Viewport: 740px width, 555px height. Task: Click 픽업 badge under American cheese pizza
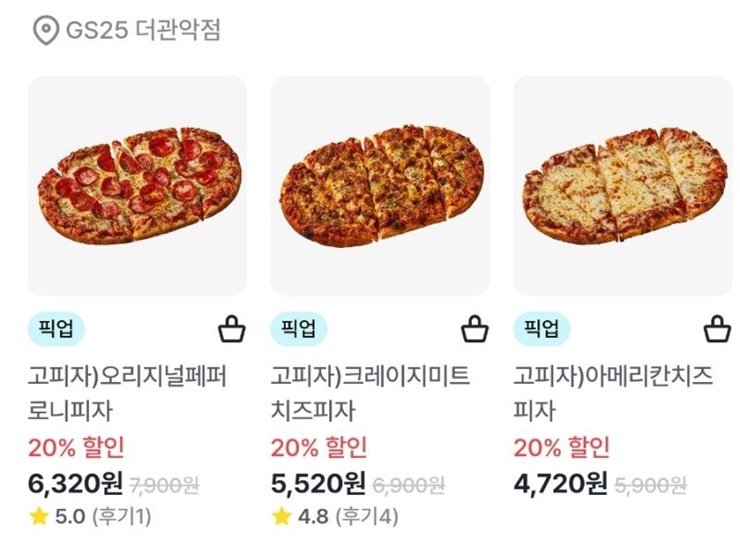542,328
